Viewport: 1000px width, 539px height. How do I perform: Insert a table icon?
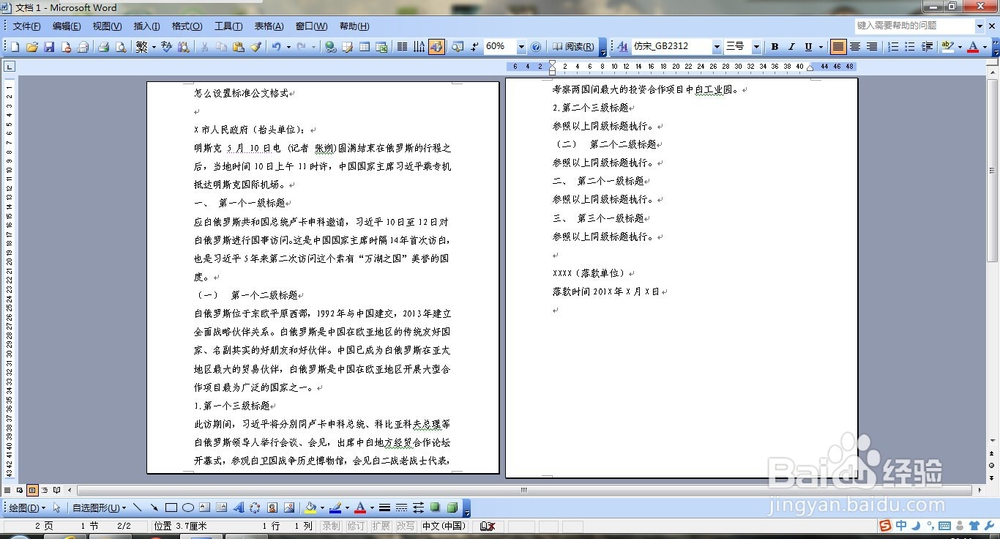[365, 47]
